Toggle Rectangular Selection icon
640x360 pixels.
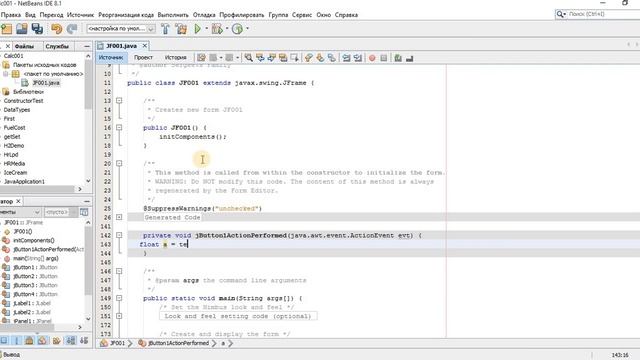(x=294, y=58)
